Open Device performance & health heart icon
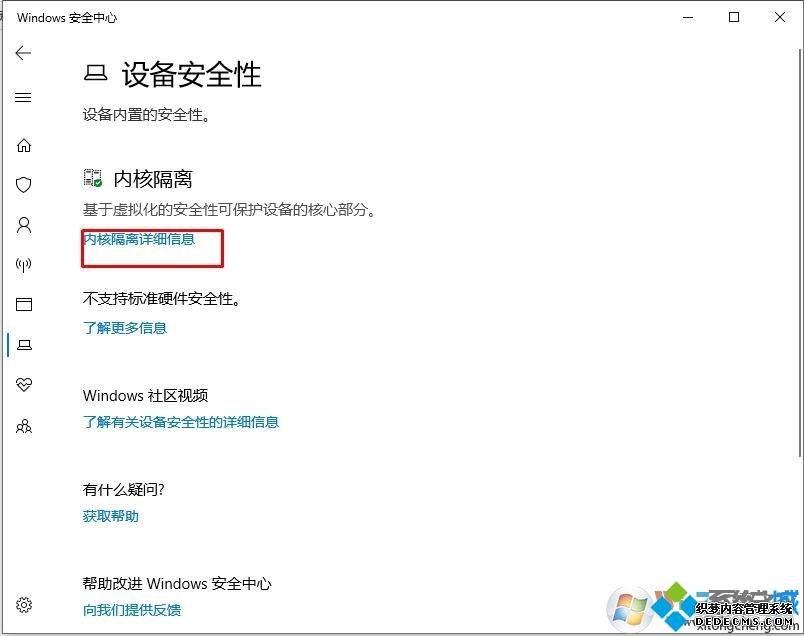 (x=24, y=384)
